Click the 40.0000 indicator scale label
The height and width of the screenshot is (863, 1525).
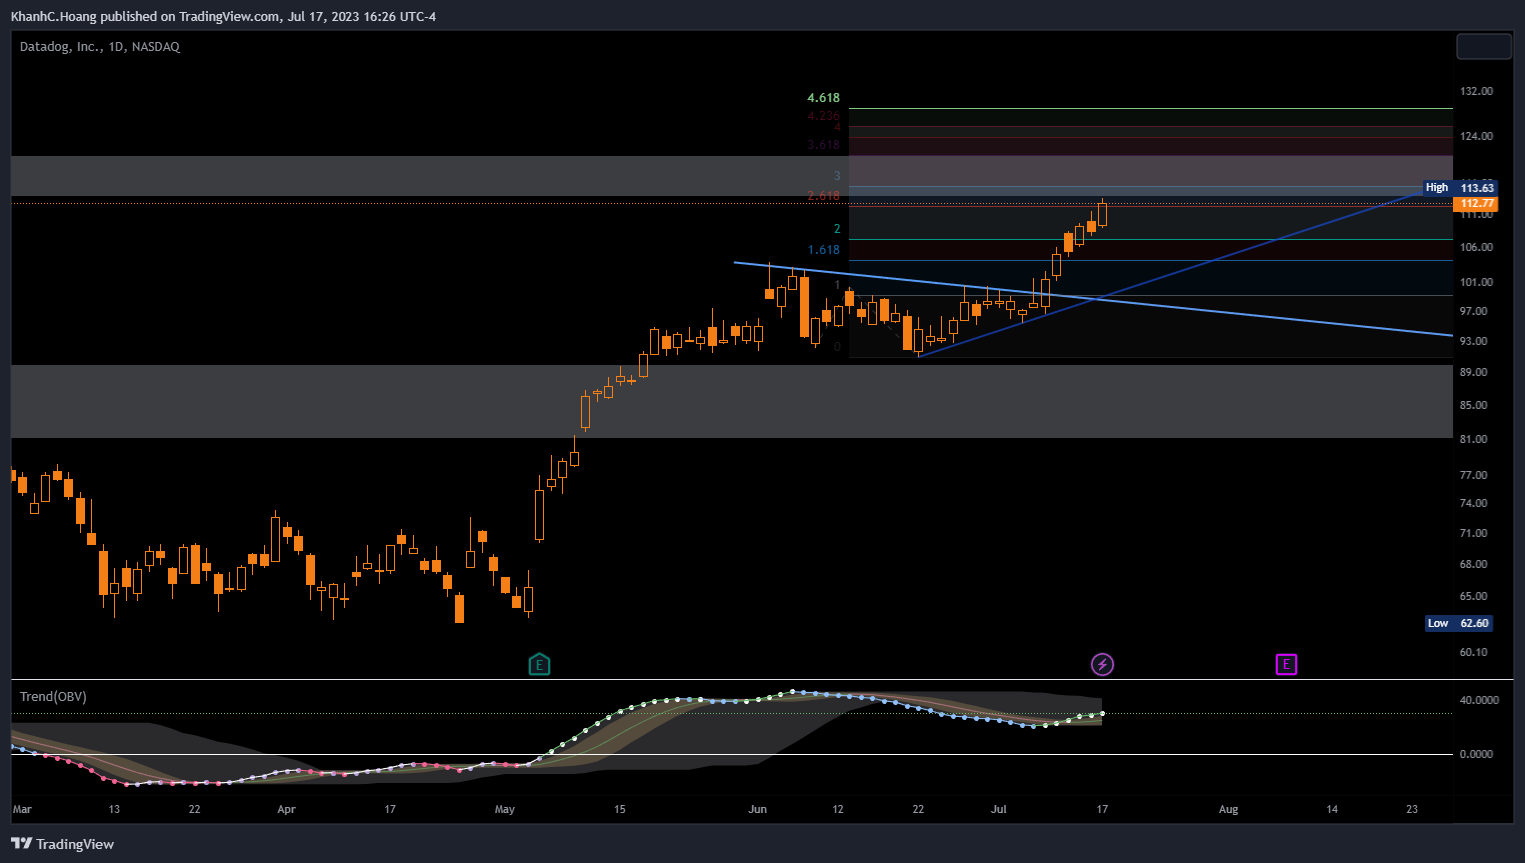pos(1479,700)
